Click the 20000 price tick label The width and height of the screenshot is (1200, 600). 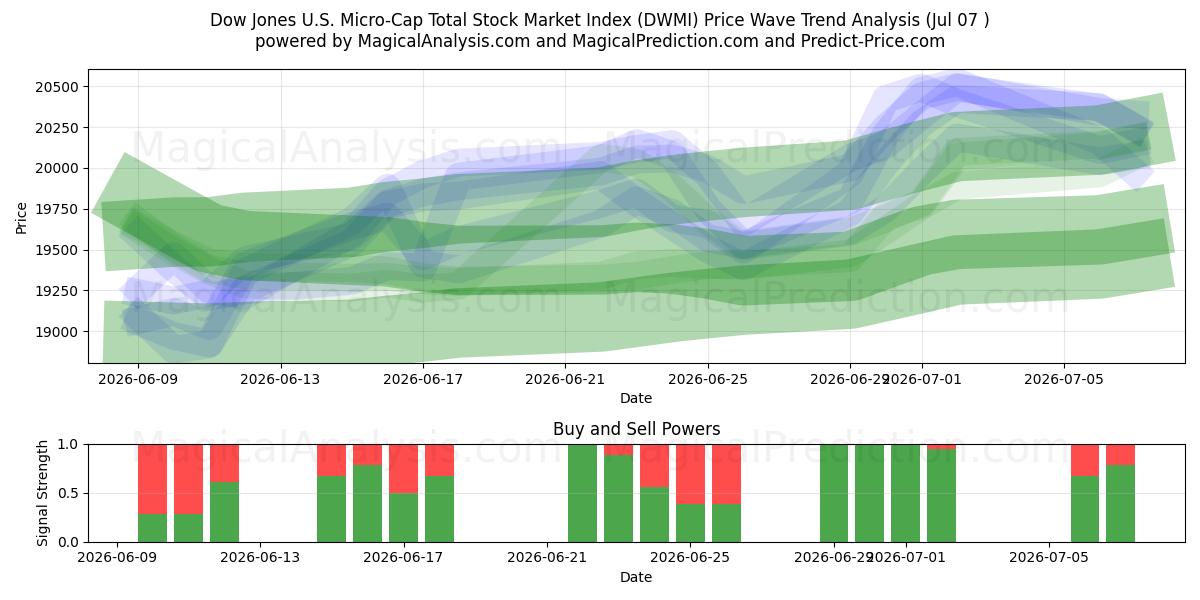coord(58,169)
